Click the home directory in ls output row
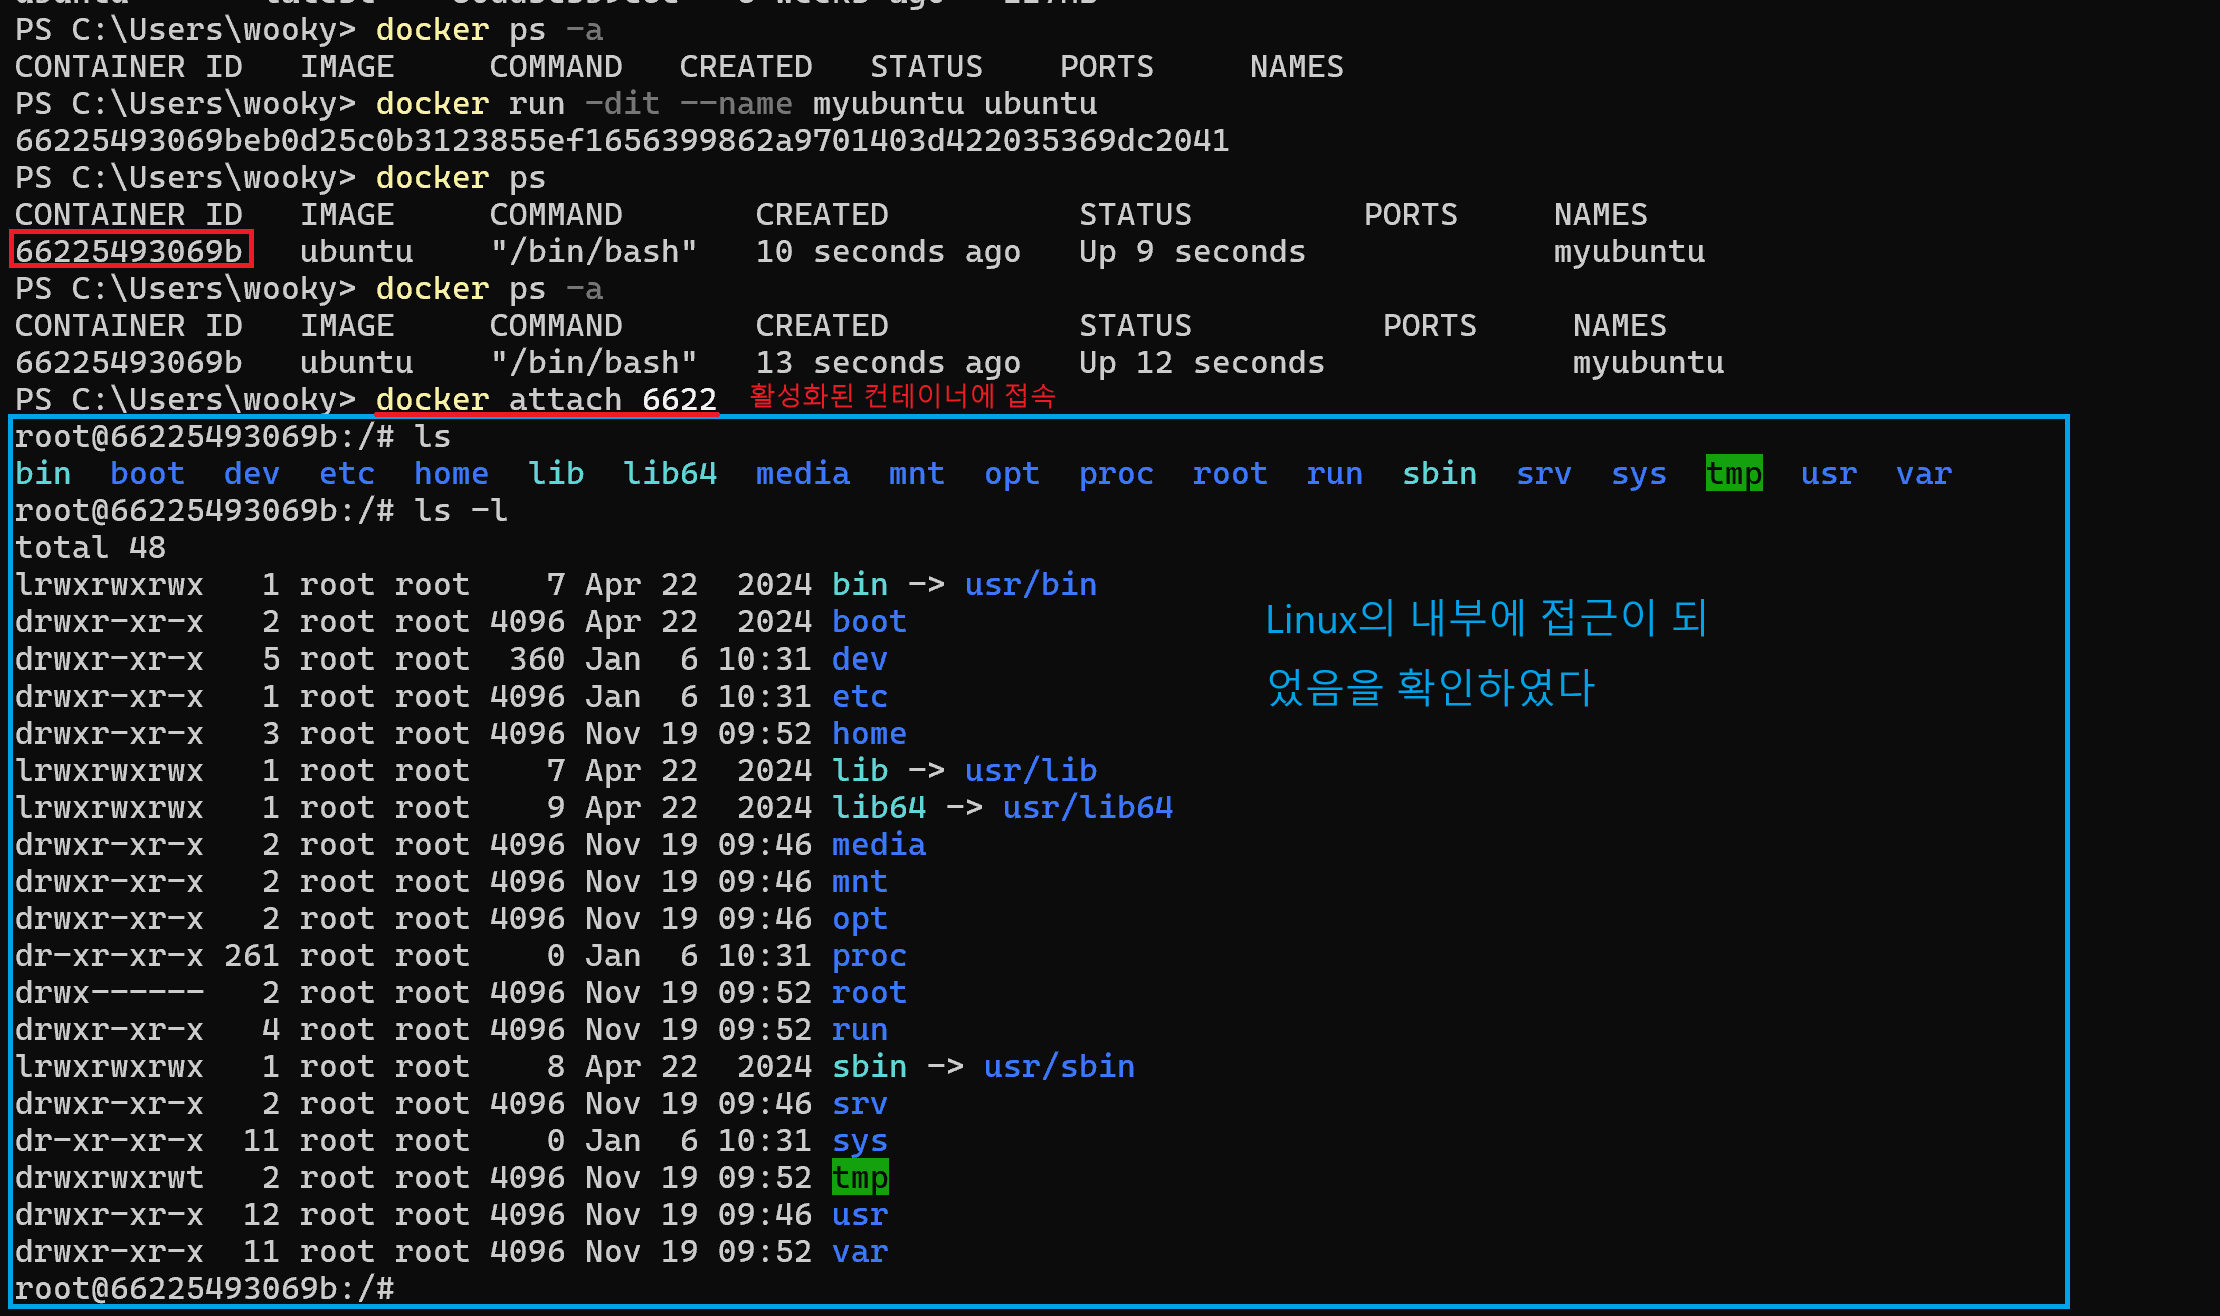Viewport: 2220px width, 1316px height. (x=451, y=473)
